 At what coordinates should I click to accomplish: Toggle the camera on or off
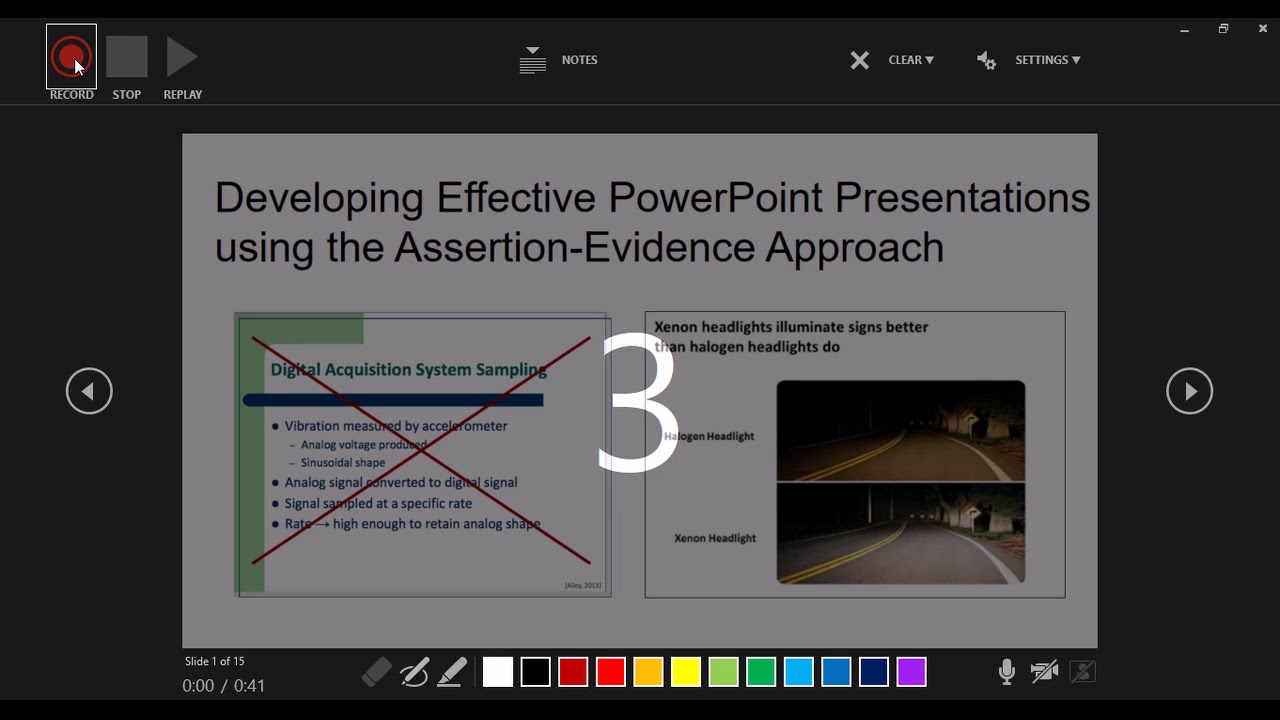[x=1045, y=672]
